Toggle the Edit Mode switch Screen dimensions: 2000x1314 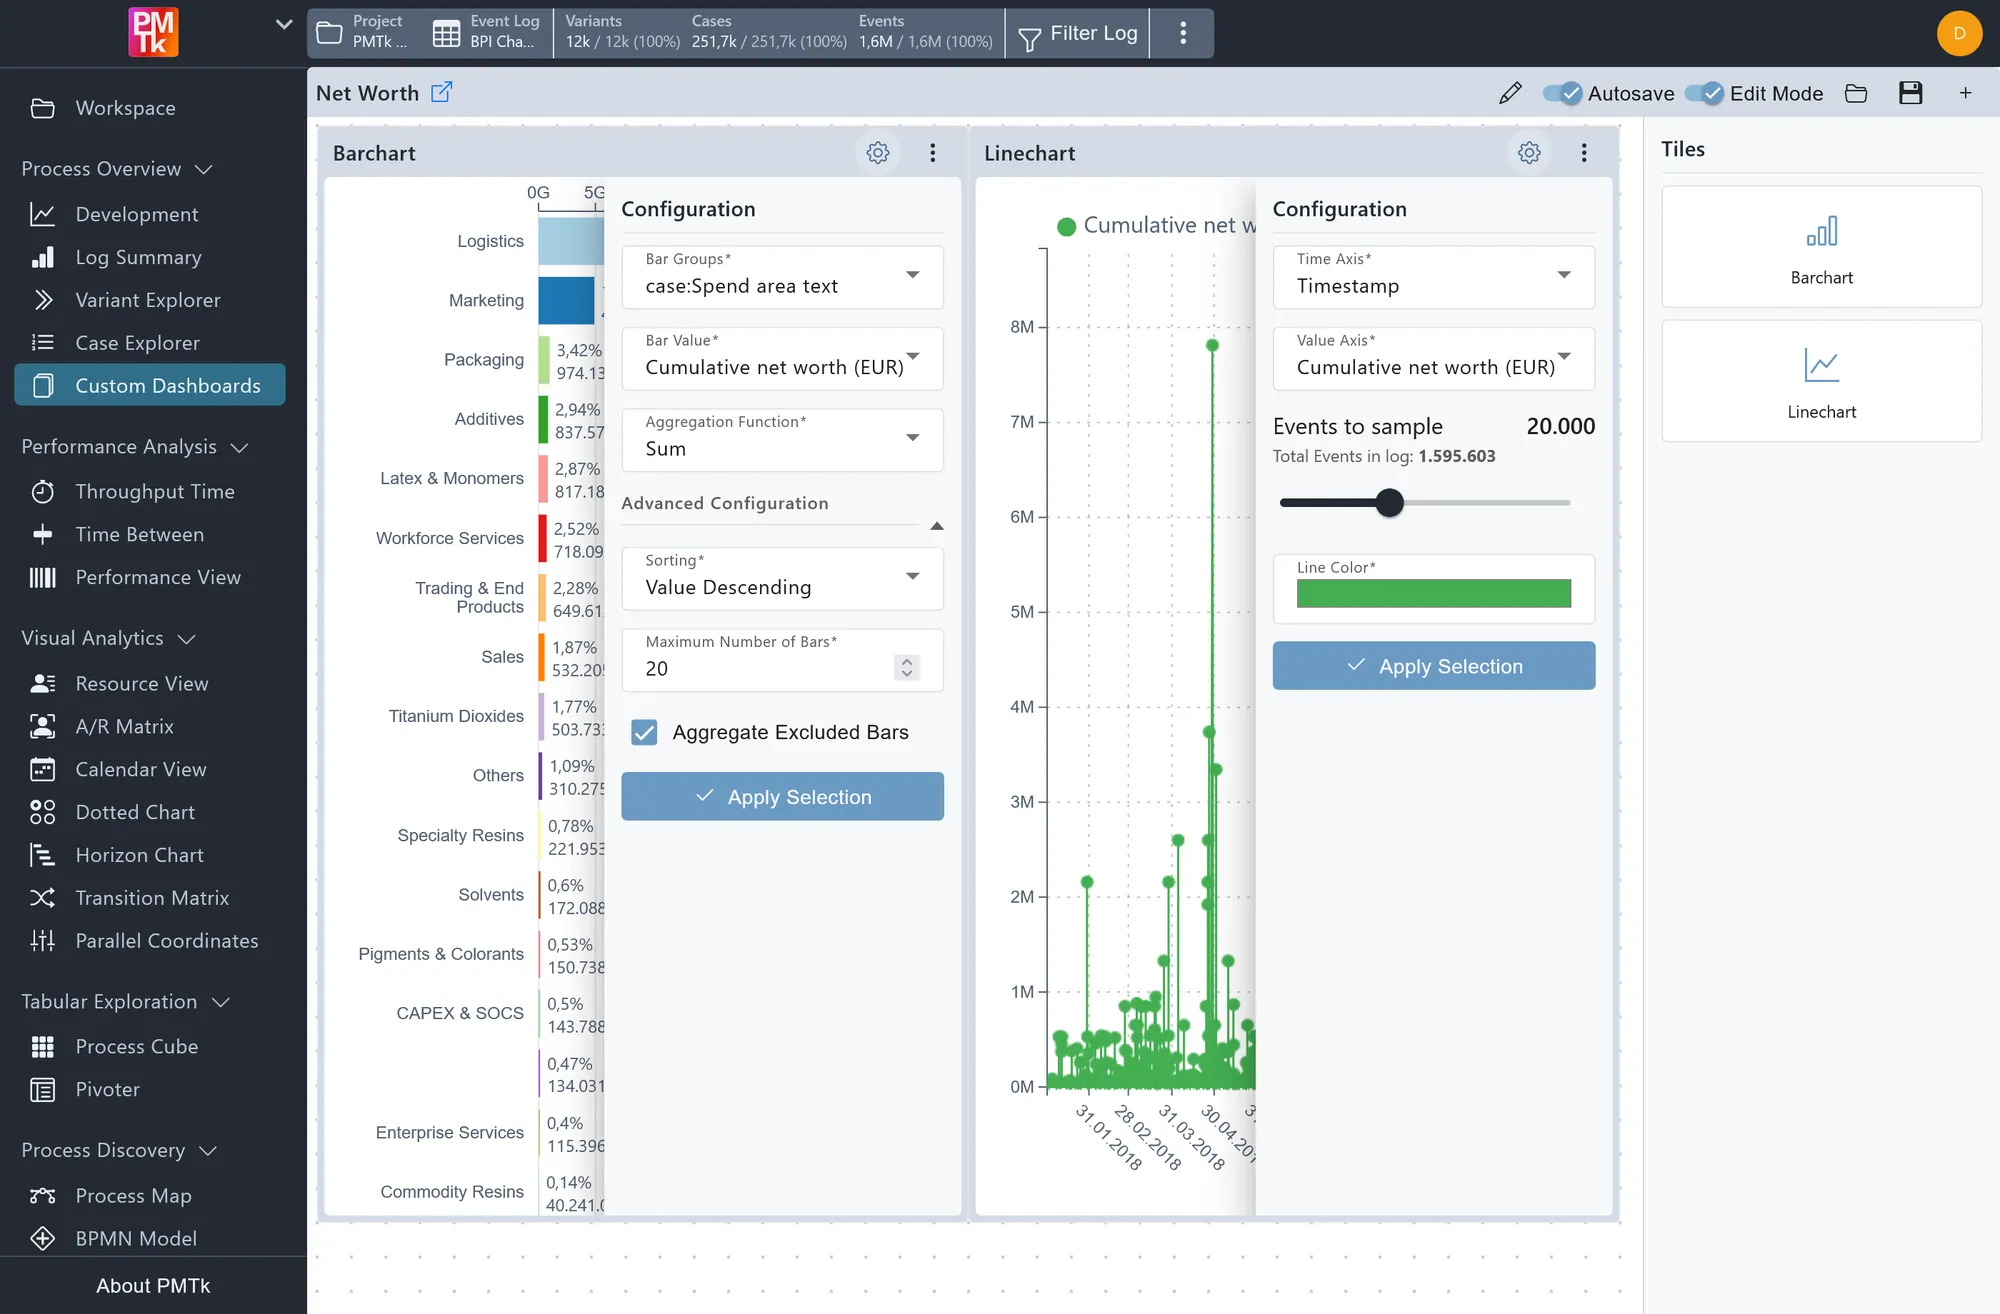1704,93
